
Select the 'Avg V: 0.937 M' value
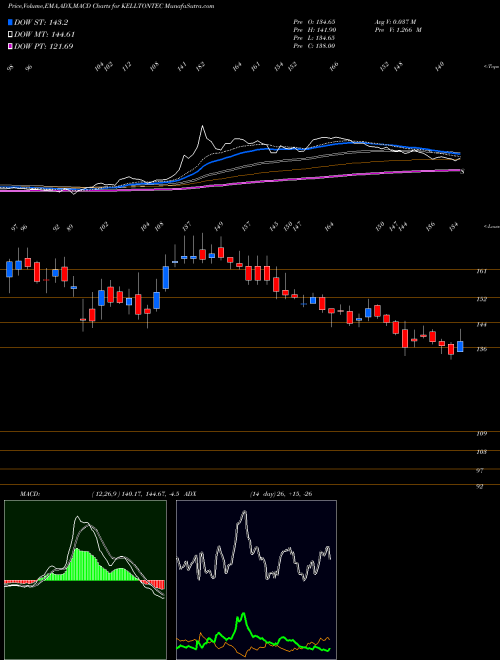click(x=395, y=21)
